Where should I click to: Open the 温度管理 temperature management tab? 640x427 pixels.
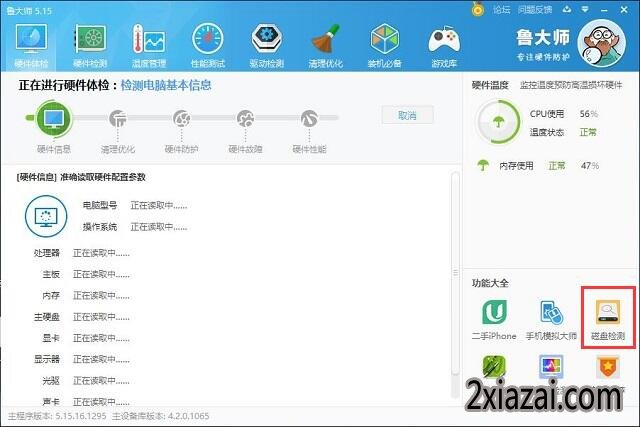click(x=149, y=45)
